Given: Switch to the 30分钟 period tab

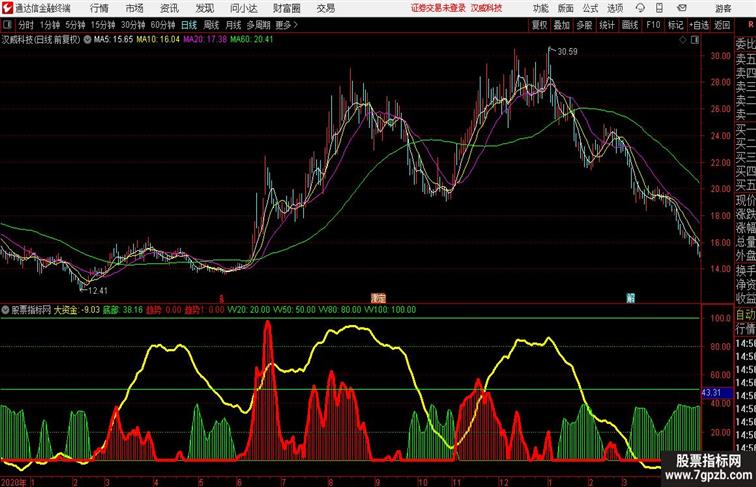Looking at the screenshot, I should [133, 25].
